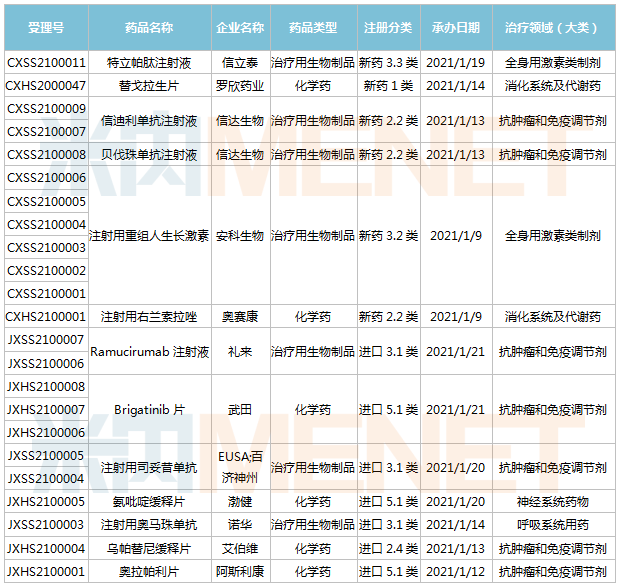Select acceptance number JXSS2100005
This screenshot has width=620, height=587.
[46, 456]
